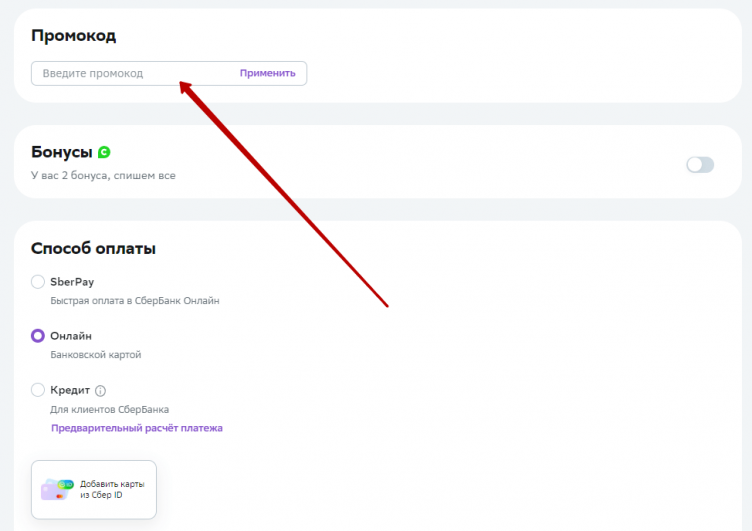Click the Промокод section heading
752x531 pixels.
[74, 36]
